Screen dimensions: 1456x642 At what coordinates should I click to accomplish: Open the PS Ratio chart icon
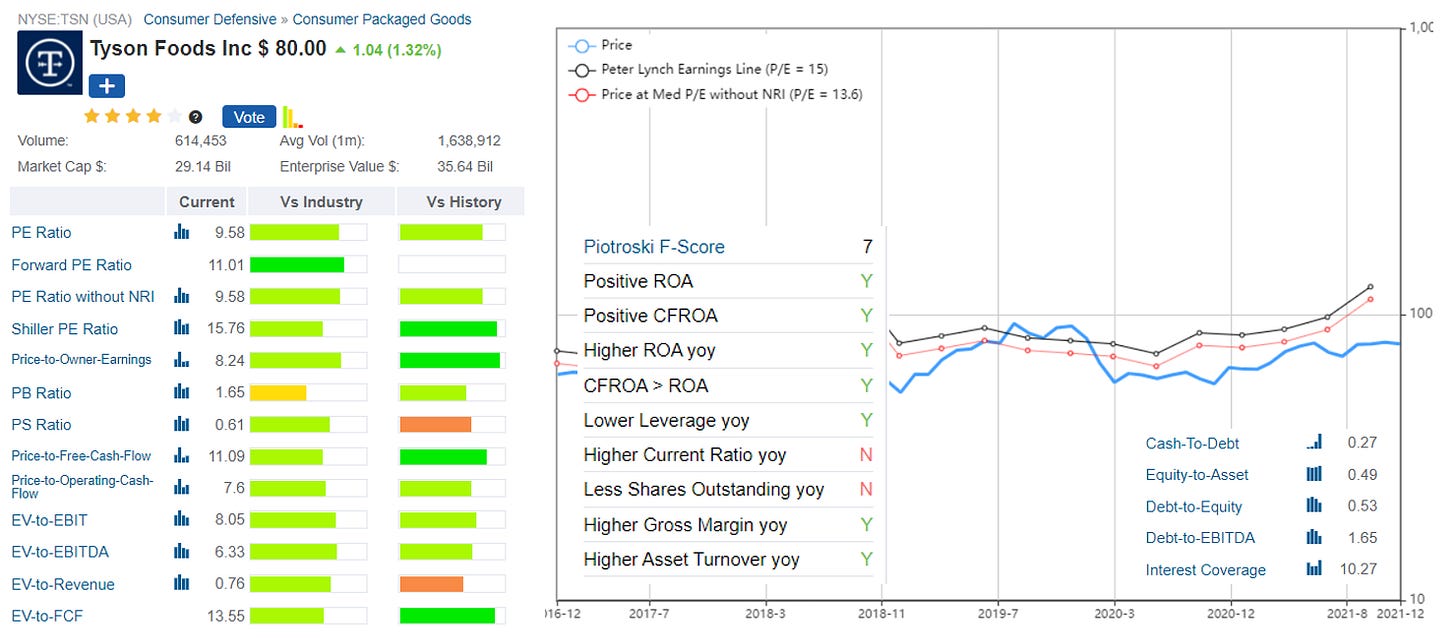[x=181, y=424]
